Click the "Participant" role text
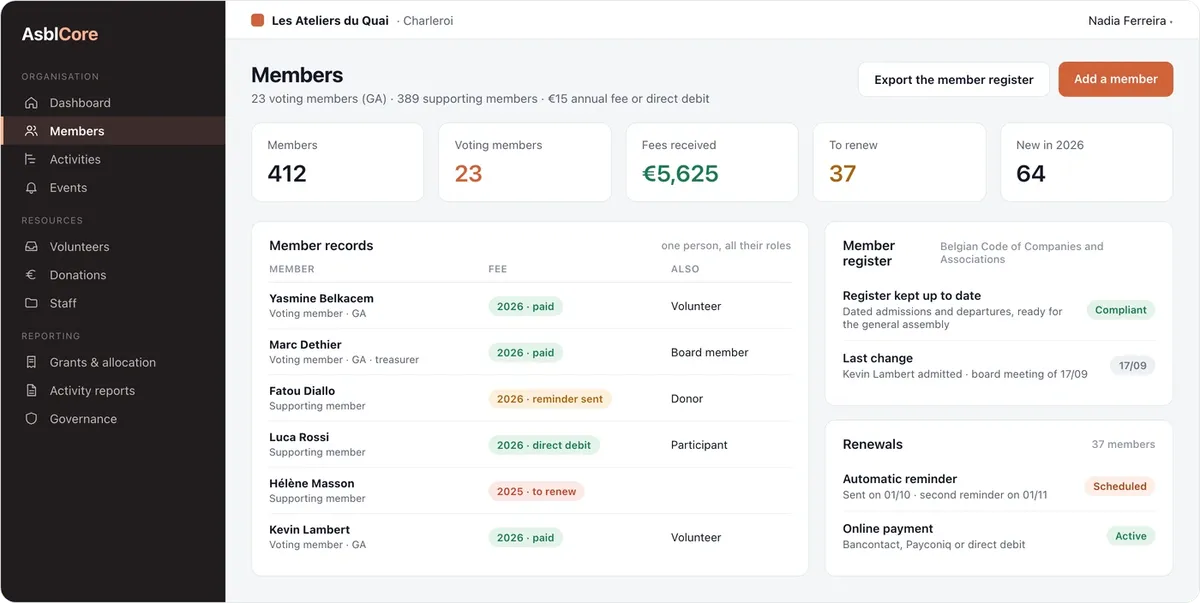The width and height of the screenshot is (1200, 603). point(700,445)
